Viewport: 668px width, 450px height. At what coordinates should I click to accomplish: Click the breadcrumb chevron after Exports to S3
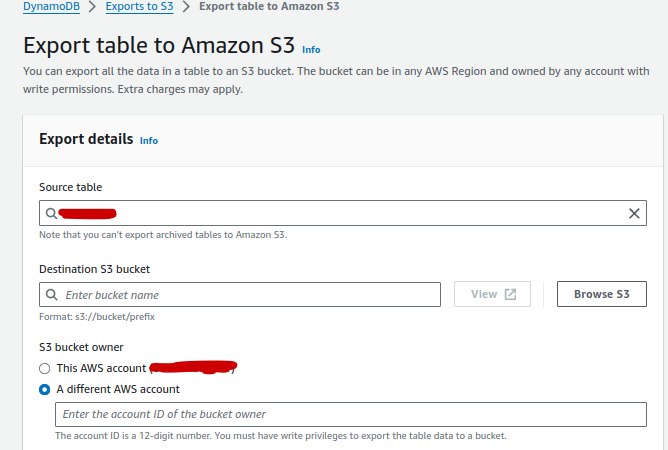[186, 6]
